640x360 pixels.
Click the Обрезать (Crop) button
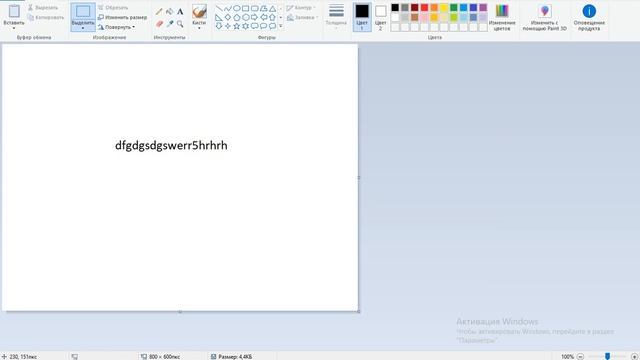[x=113, y=8]
